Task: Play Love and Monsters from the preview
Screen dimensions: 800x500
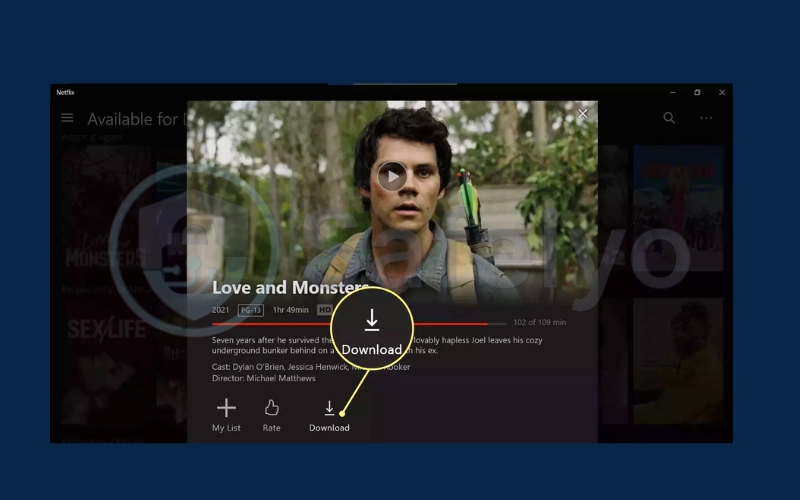Action: point(392,177)
